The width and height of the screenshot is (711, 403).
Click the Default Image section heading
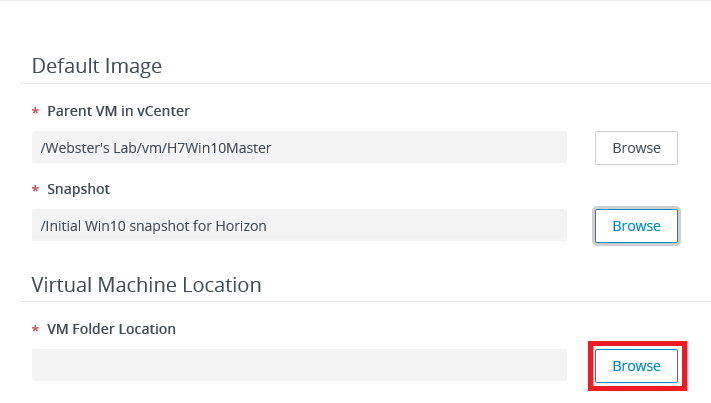[x=97, y=66]
